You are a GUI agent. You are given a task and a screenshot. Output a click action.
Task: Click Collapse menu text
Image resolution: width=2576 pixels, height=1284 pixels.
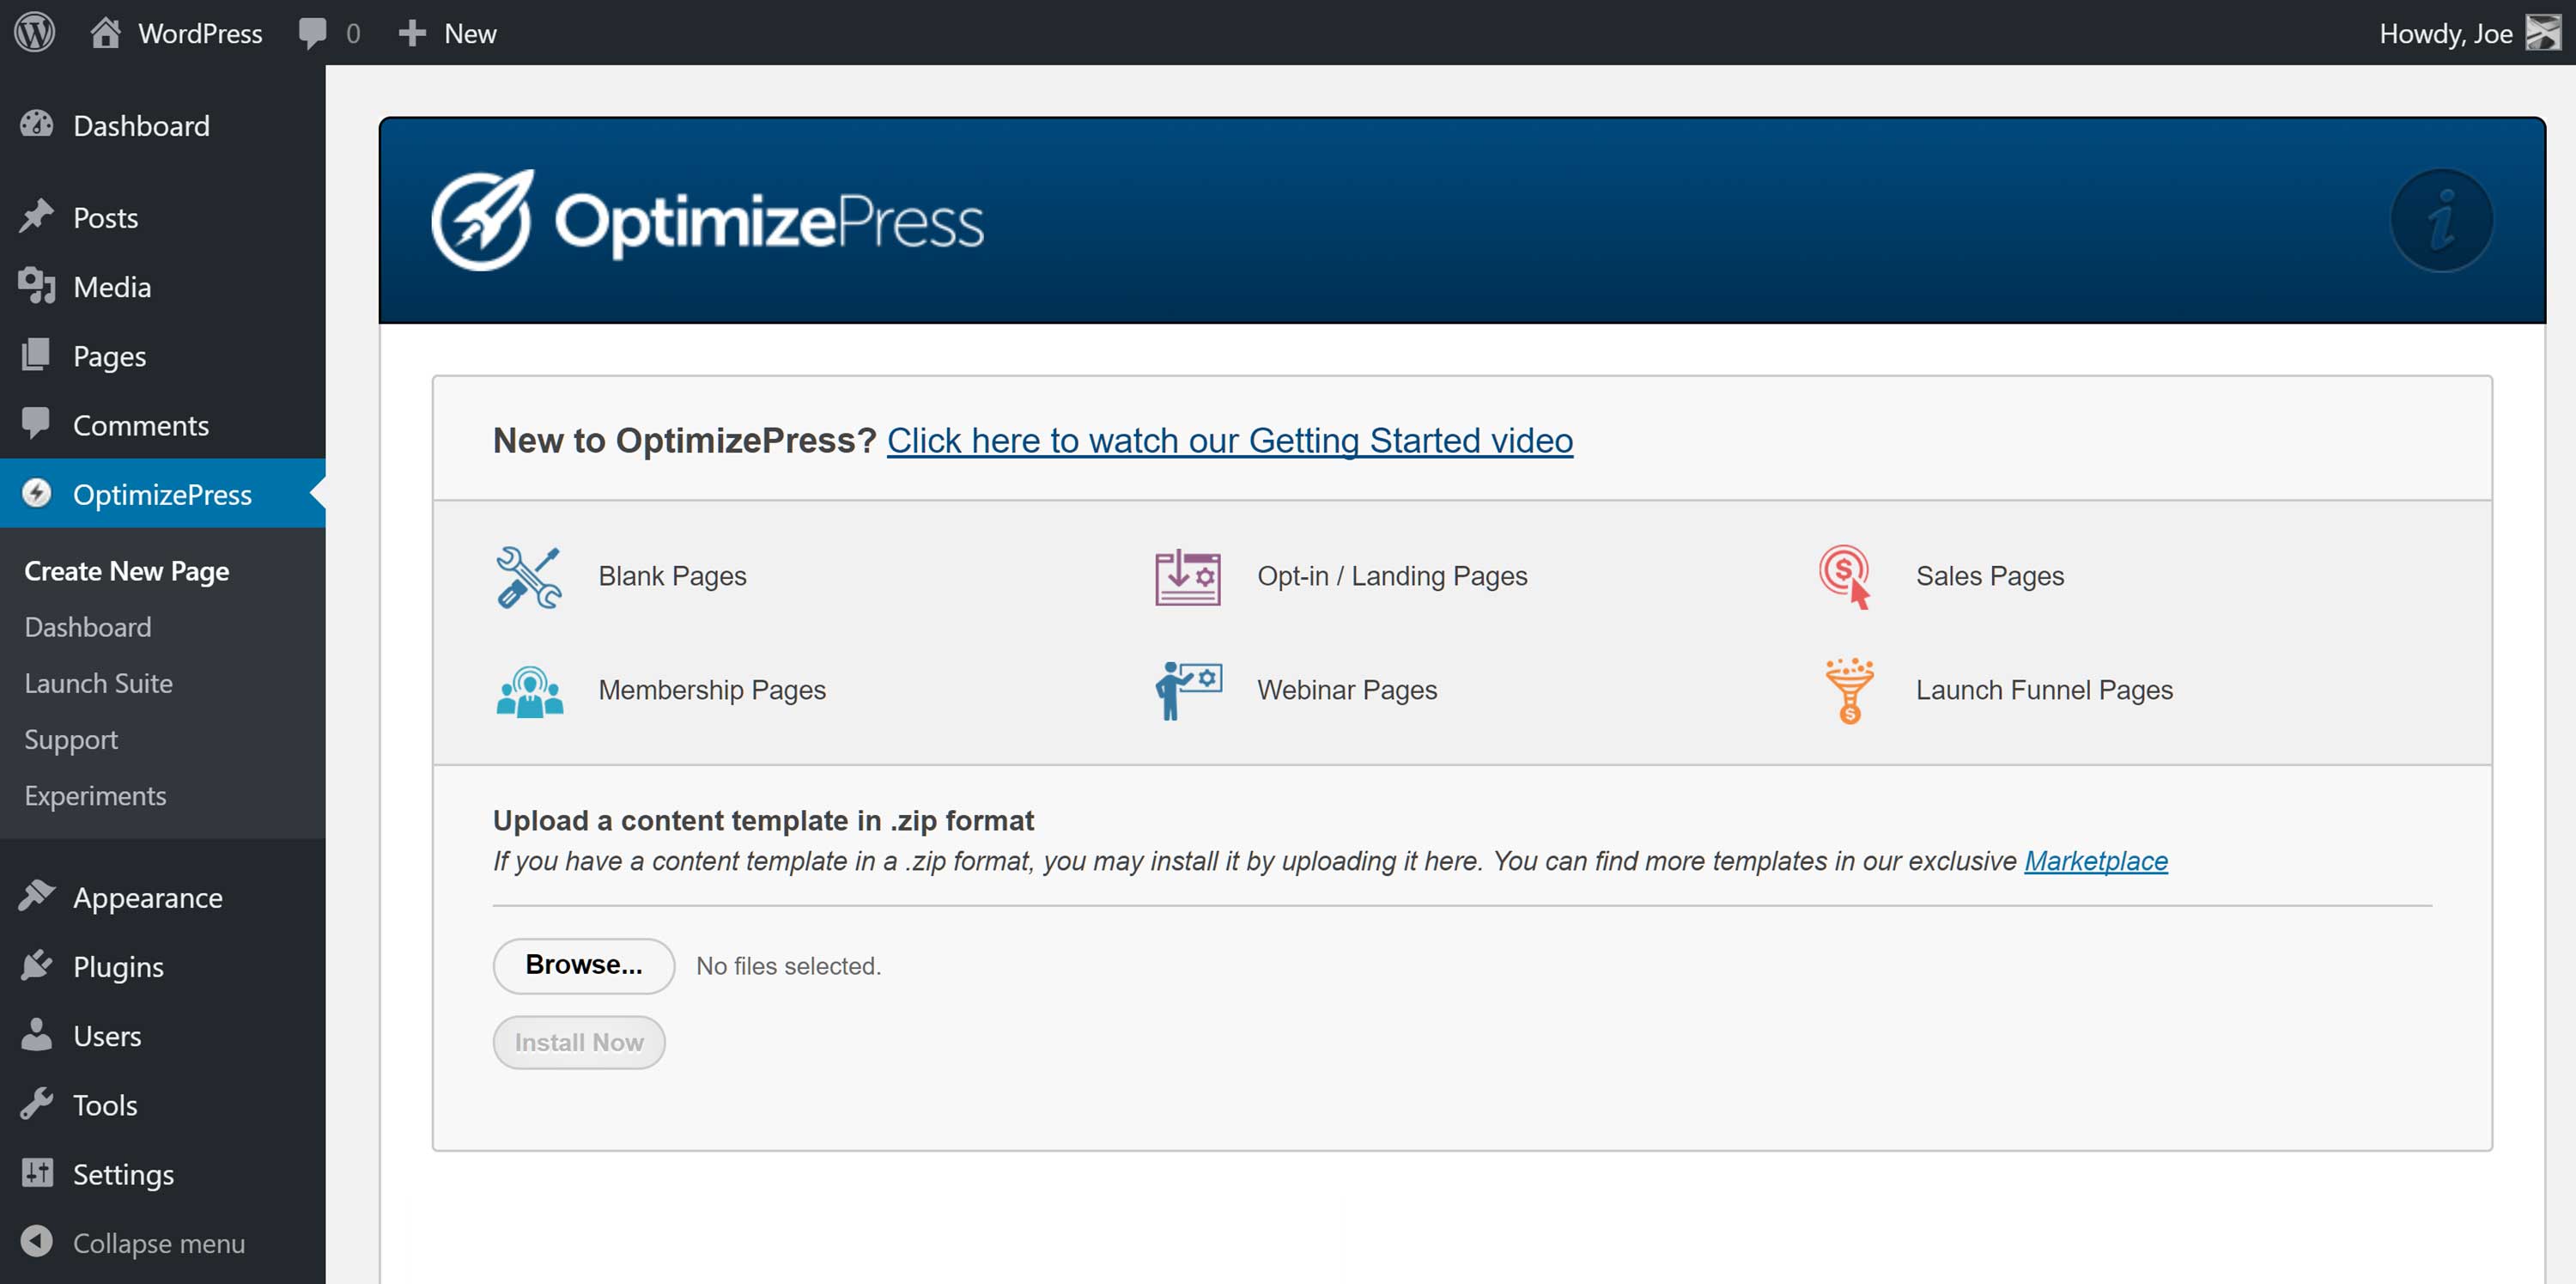(159, 1243)
